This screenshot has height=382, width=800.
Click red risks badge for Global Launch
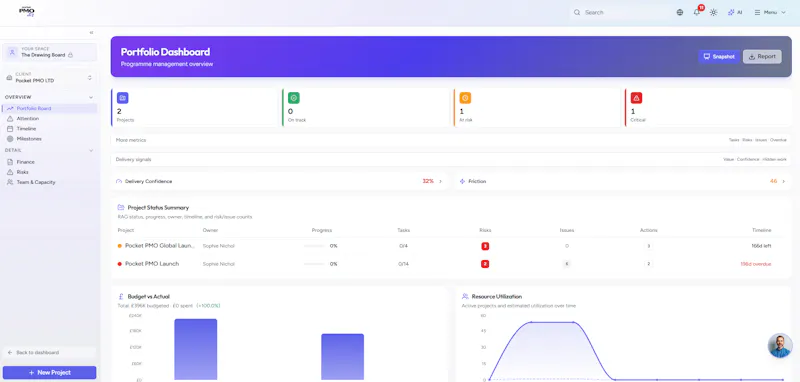click(485, 246)
